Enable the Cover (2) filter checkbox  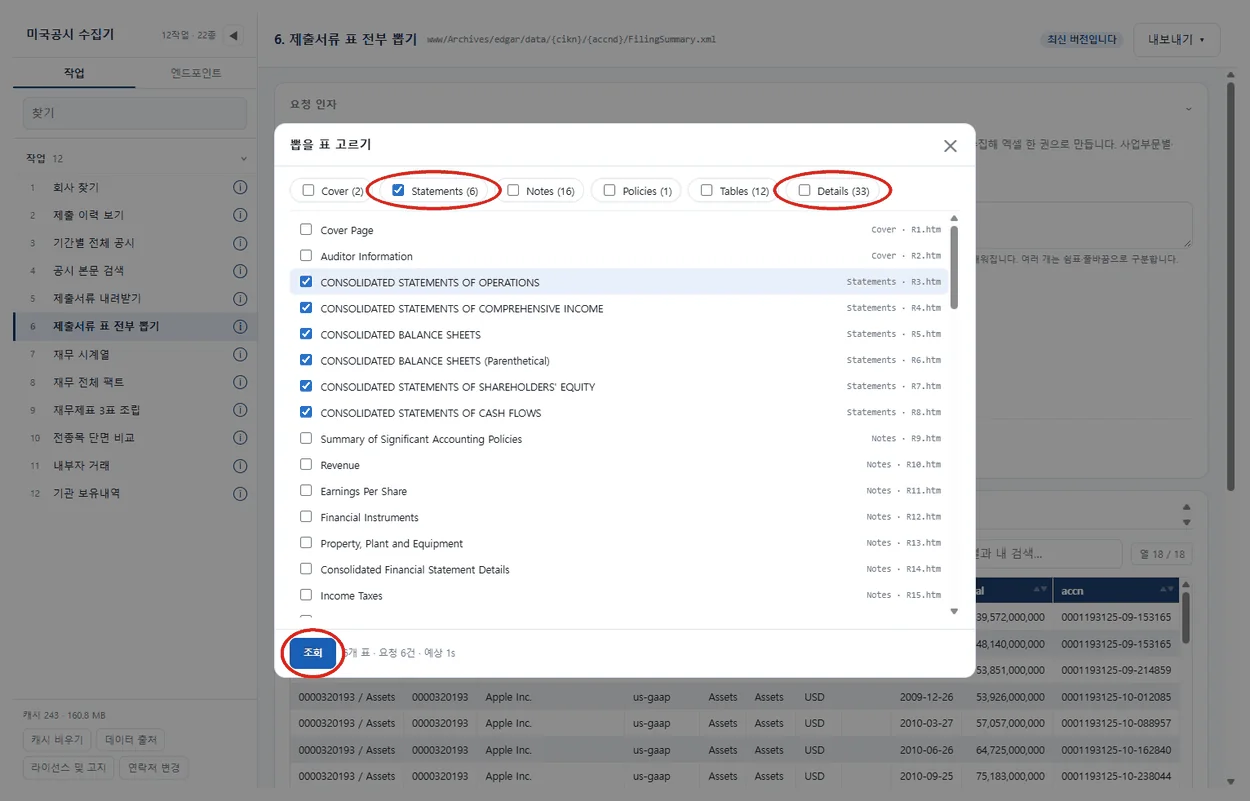[308, 191]
